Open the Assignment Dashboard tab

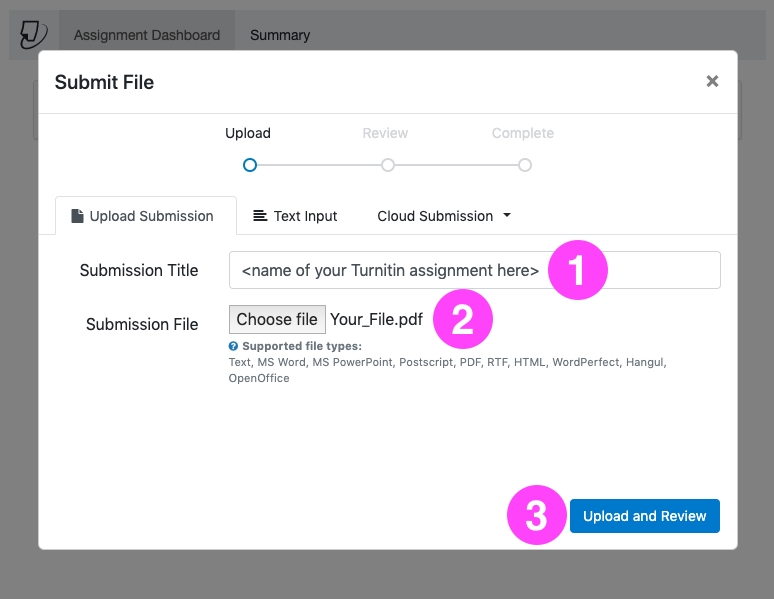click(x=147, y=35)
